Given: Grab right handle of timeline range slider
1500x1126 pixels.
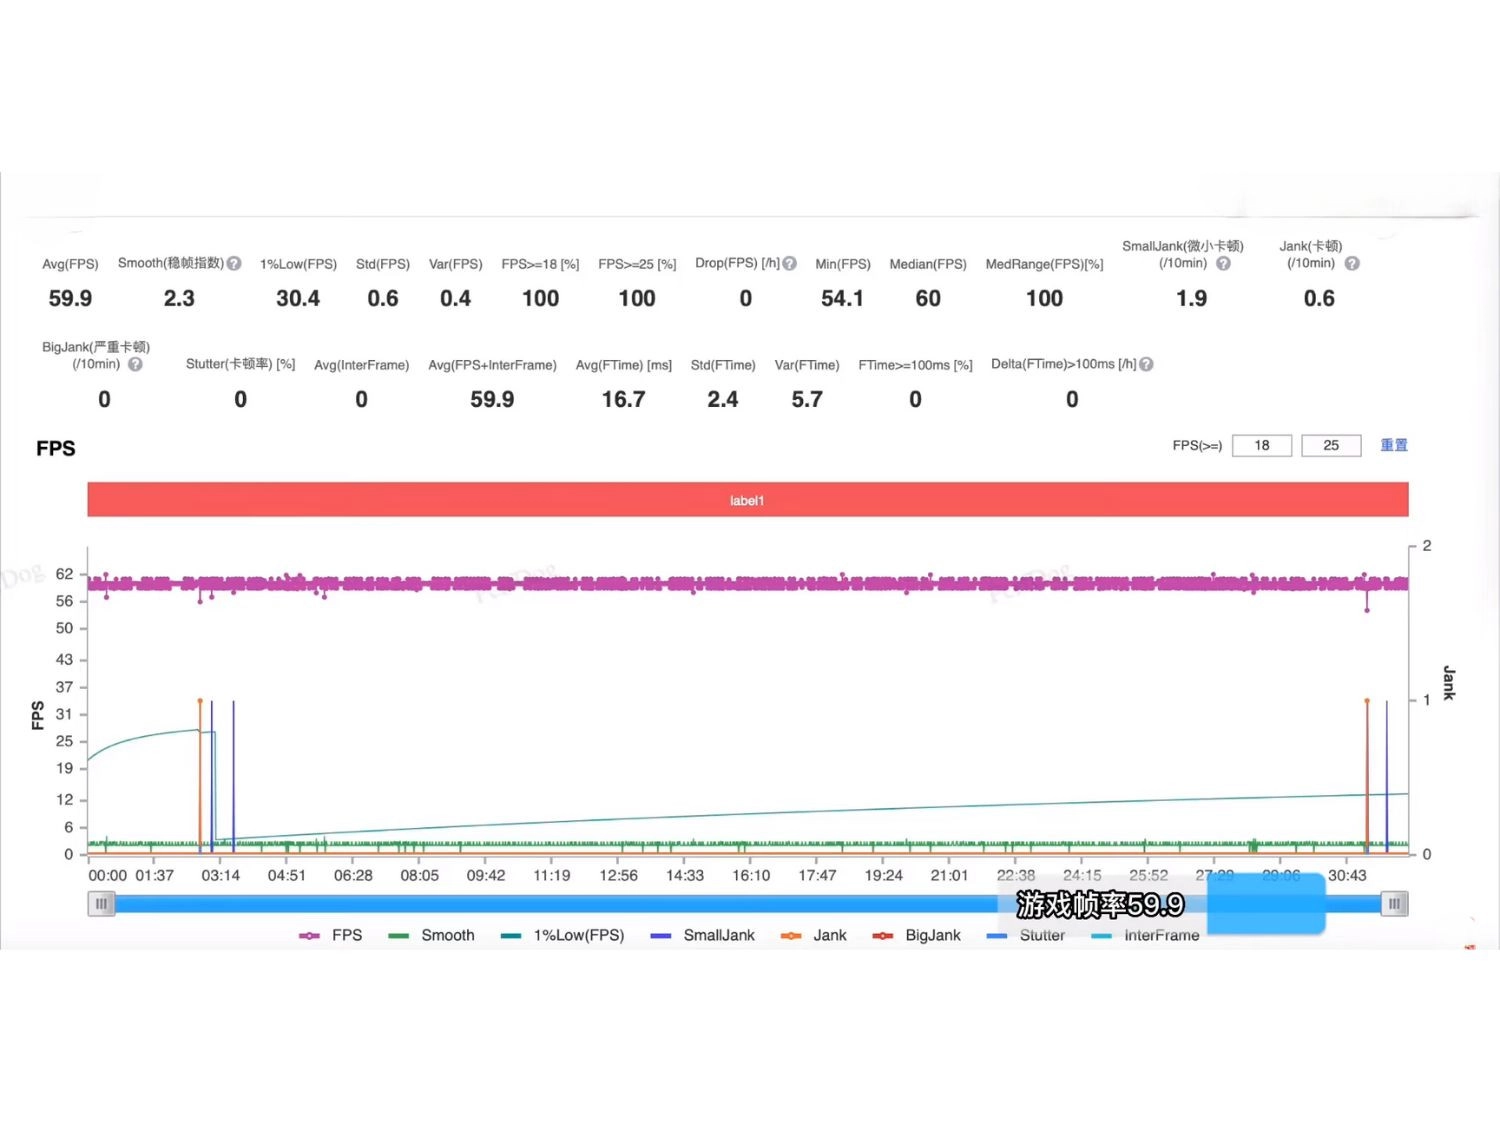Looking at the screenshot, I should pos(1395,904).
